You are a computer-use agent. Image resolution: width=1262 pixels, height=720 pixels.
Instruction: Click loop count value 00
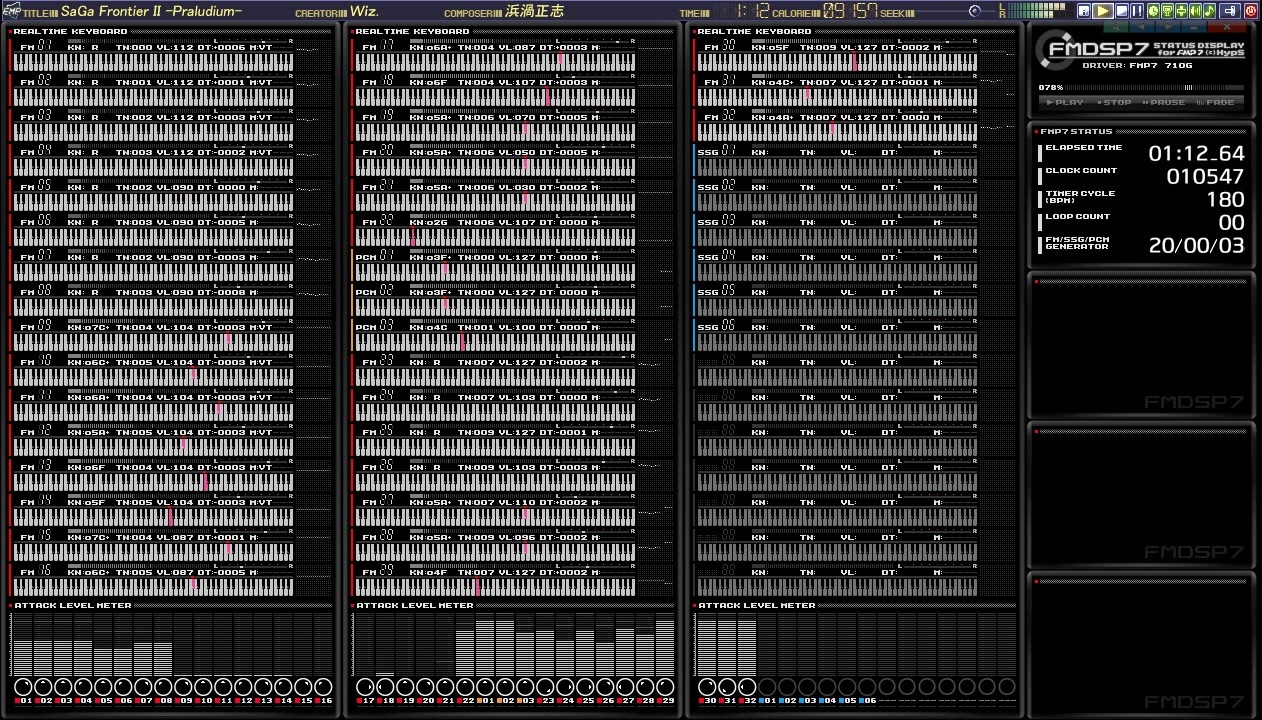point(1232,223)
